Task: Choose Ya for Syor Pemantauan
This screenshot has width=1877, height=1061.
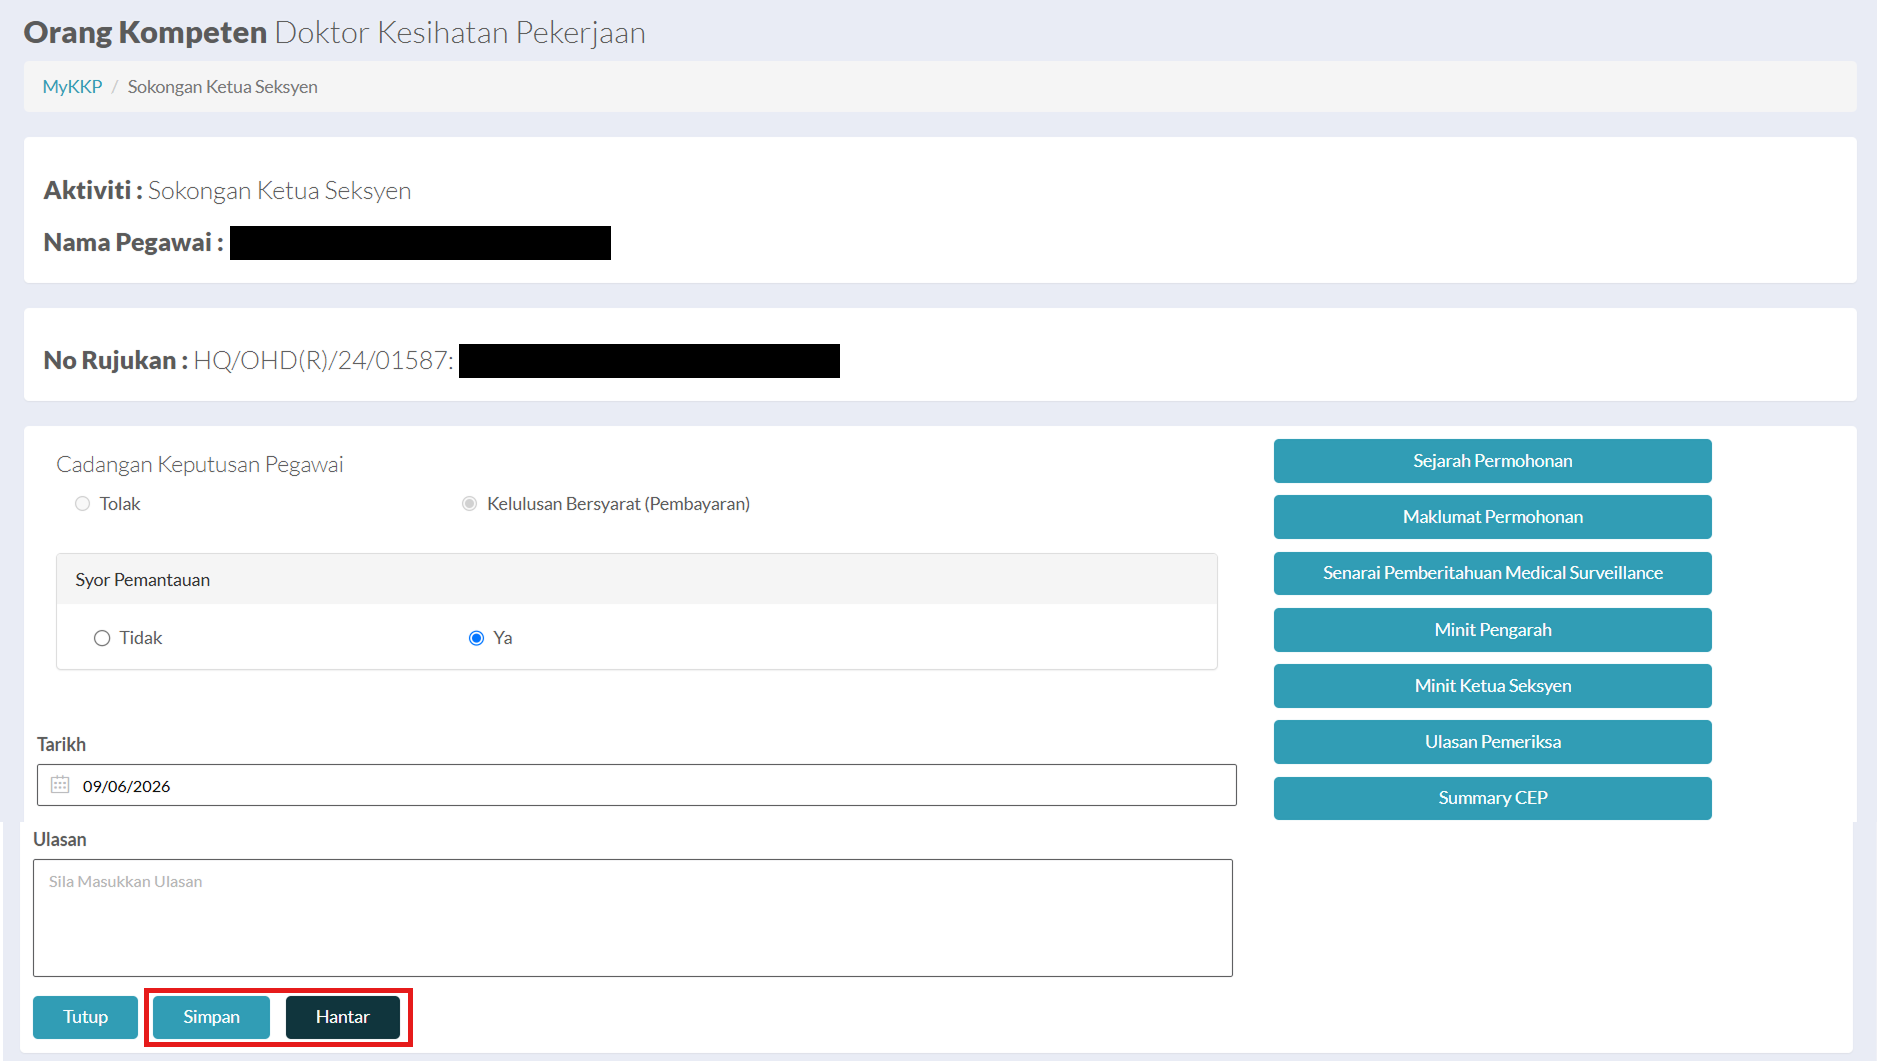Action: tap(476, 638)
